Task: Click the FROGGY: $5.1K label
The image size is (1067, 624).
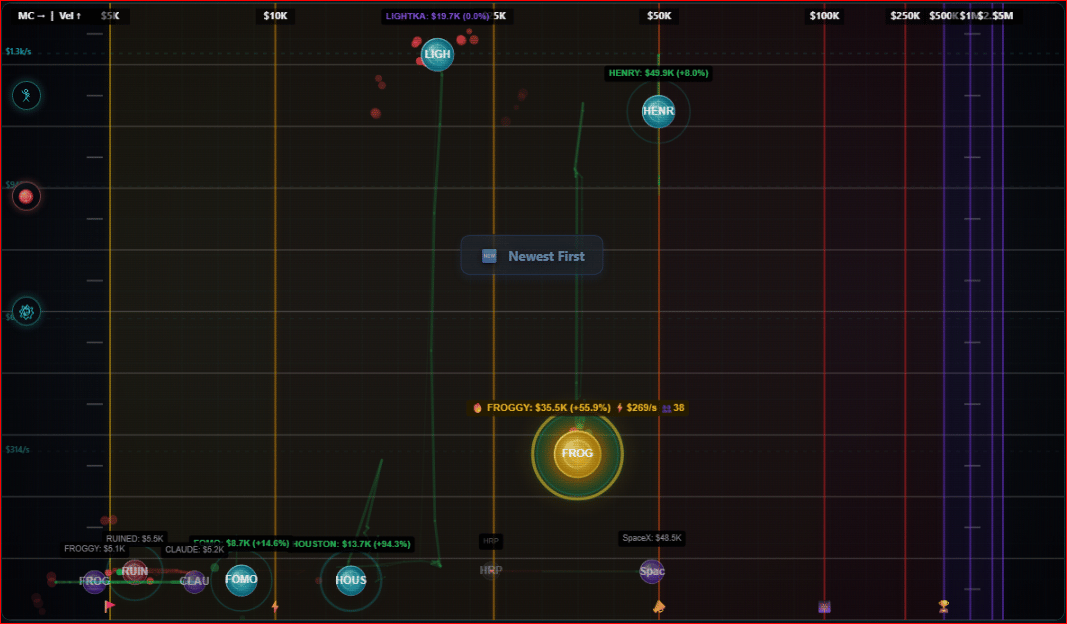Action: [94, 548]
